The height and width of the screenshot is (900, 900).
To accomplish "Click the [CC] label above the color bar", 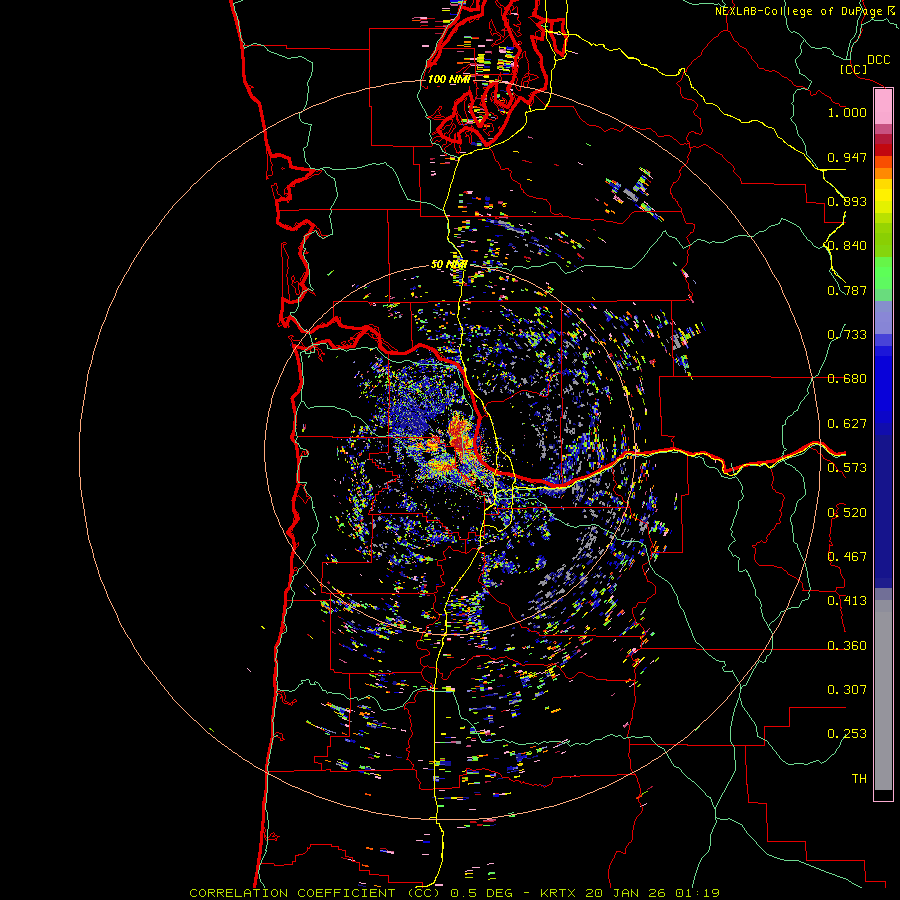I will (853, 69).
